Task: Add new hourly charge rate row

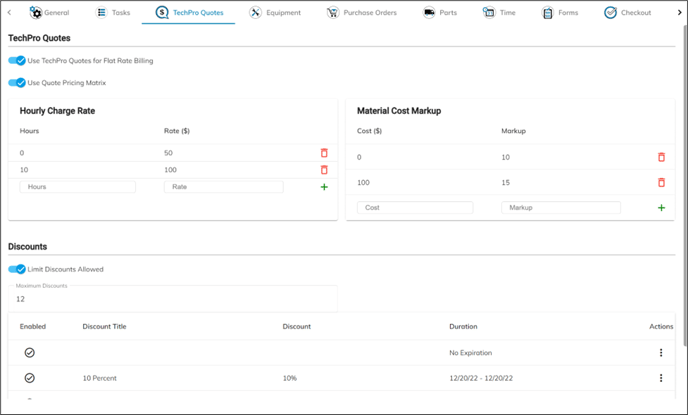Action: (x=324, y=187)
